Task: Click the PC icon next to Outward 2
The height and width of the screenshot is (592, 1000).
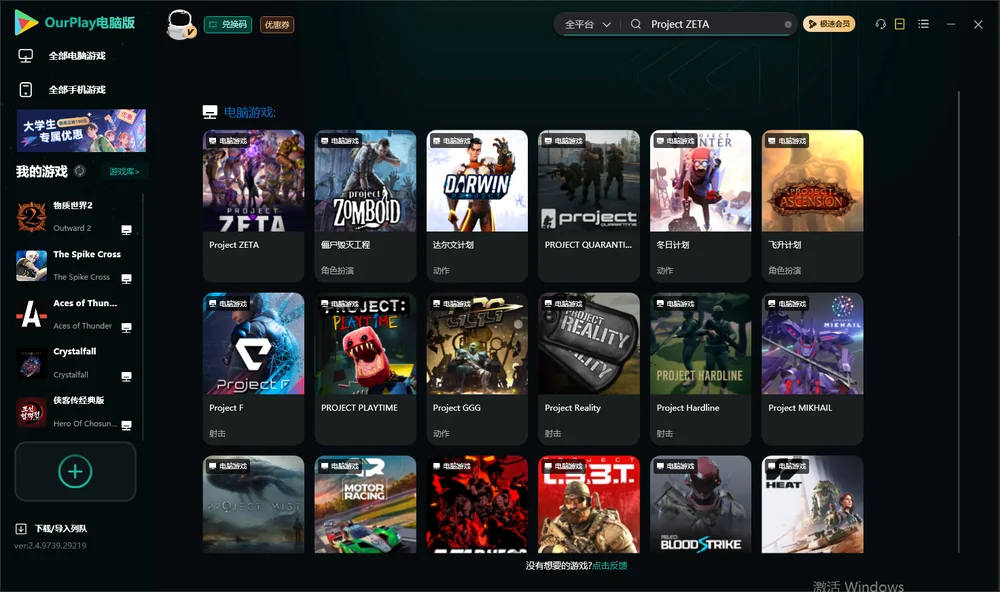Action: (126, 230)
